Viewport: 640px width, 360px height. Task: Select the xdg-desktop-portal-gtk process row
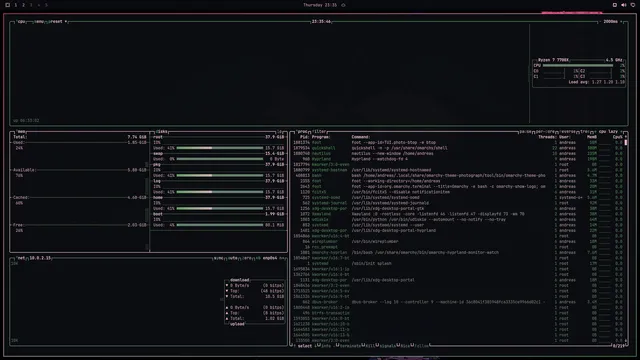click(x=458, y=209)
